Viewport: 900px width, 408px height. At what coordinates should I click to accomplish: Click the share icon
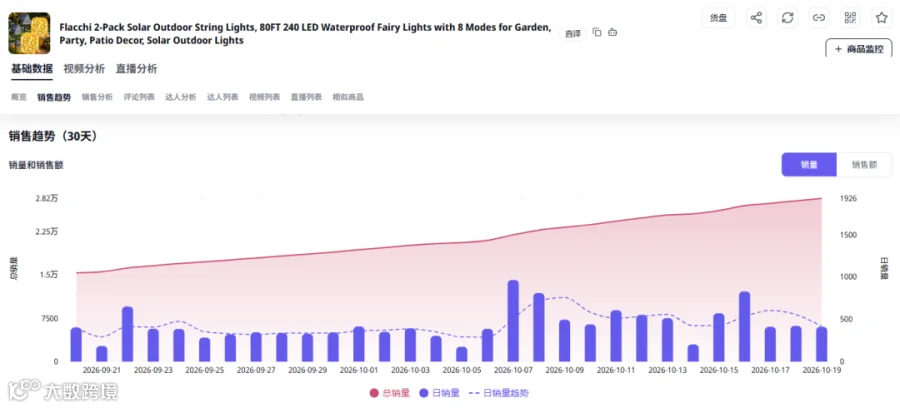point(757,18)
